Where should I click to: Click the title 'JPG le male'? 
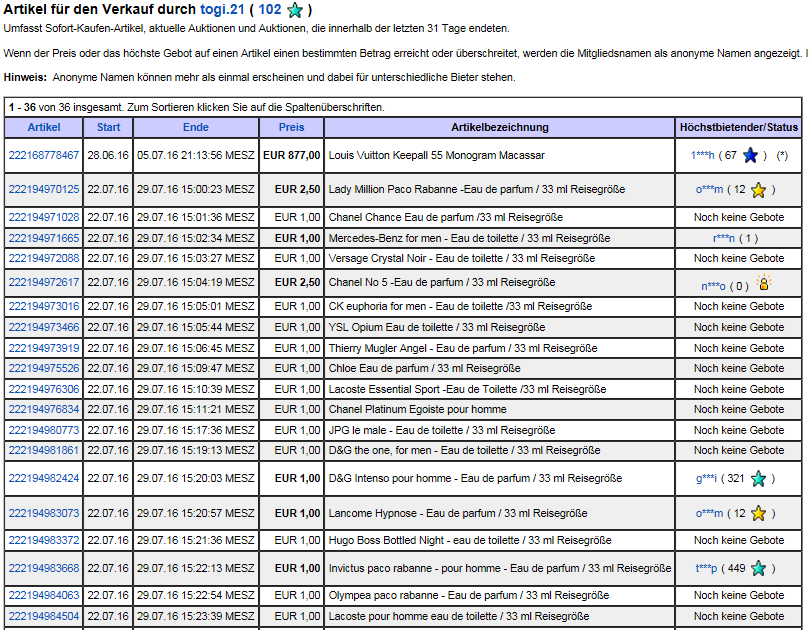(x=358, y=430)
